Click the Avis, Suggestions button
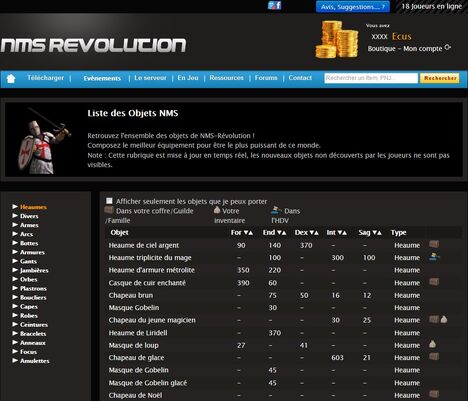468x401 pixels. (x=353, y=7)
